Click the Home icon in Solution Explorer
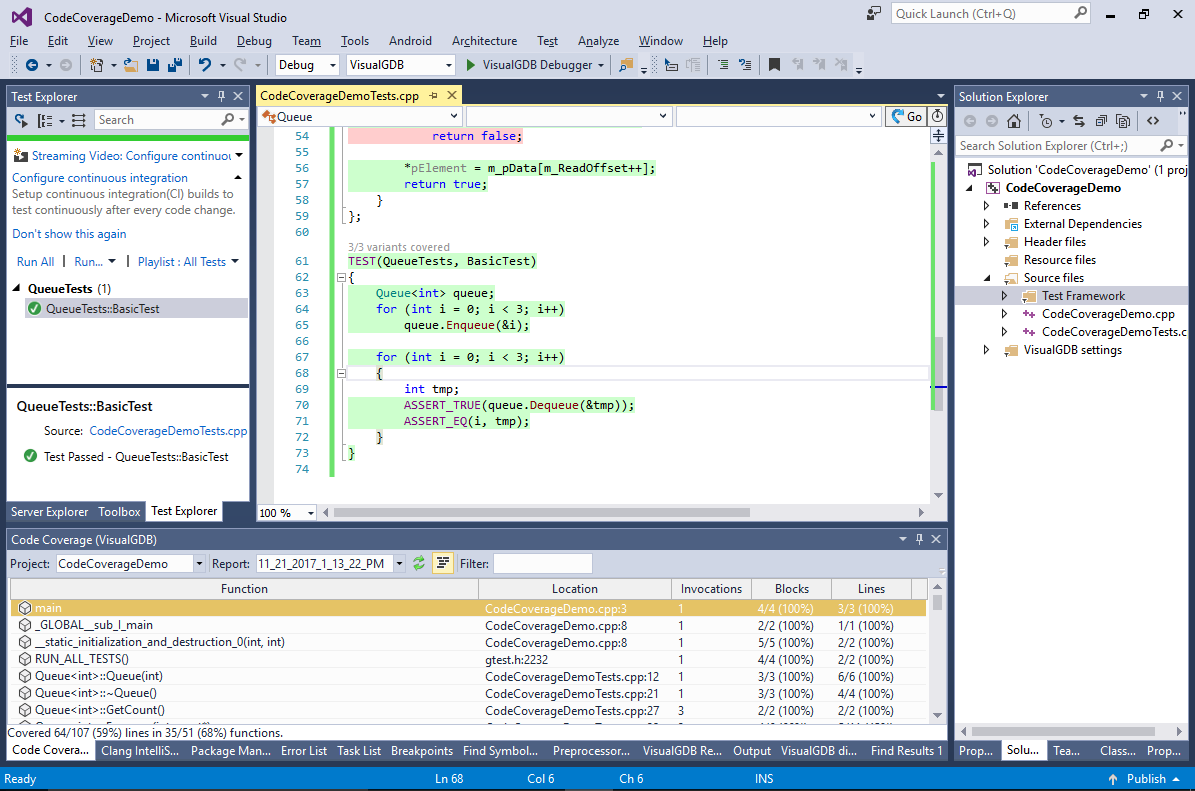 (x=1014, y=121)
